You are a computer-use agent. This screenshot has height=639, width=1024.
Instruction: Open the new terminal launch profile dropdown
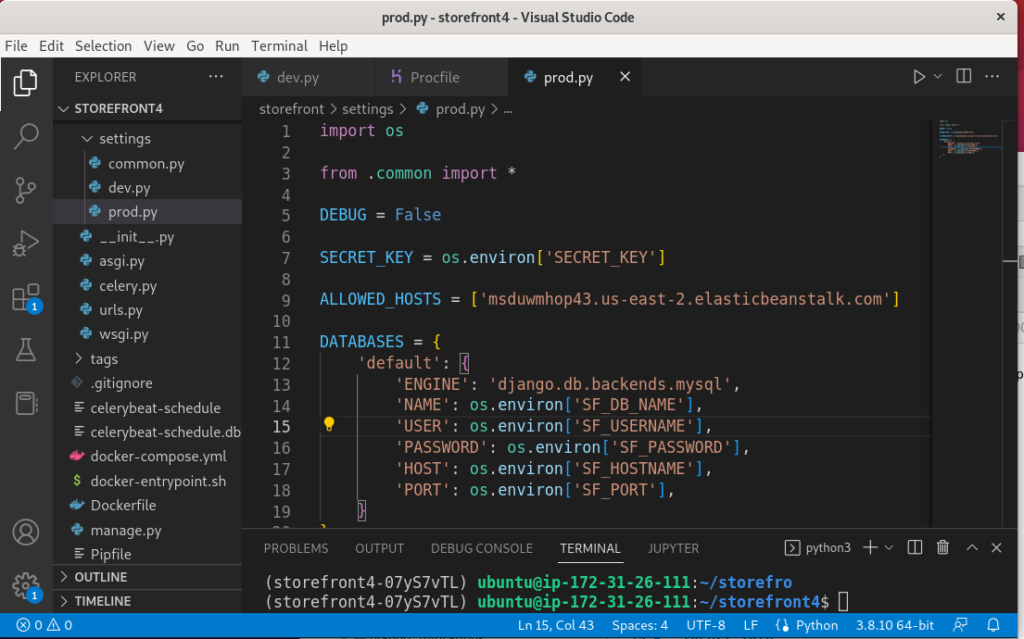889,548
